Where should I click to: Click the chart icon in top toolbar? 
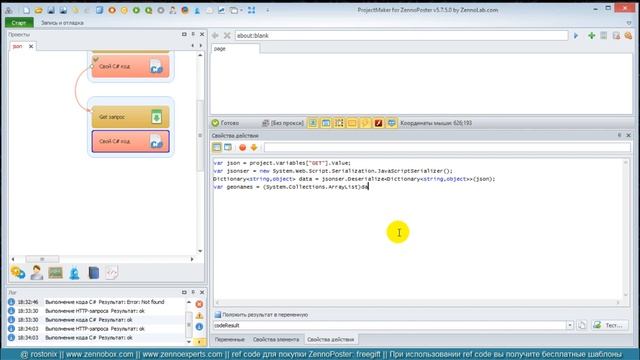(221, 10)
